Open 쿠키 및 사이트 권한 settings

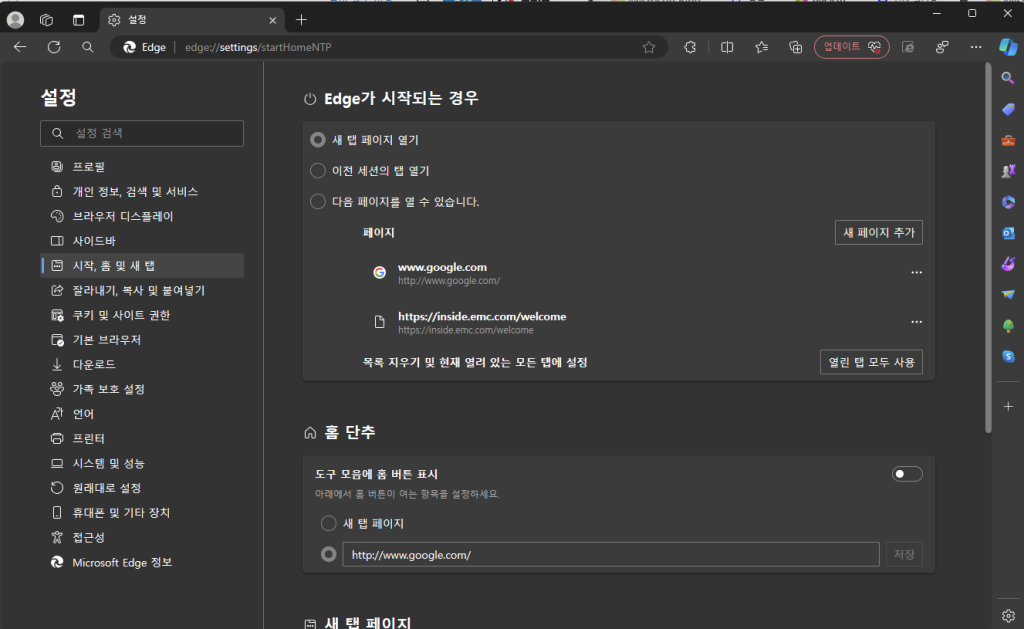(x=142, y=315)
